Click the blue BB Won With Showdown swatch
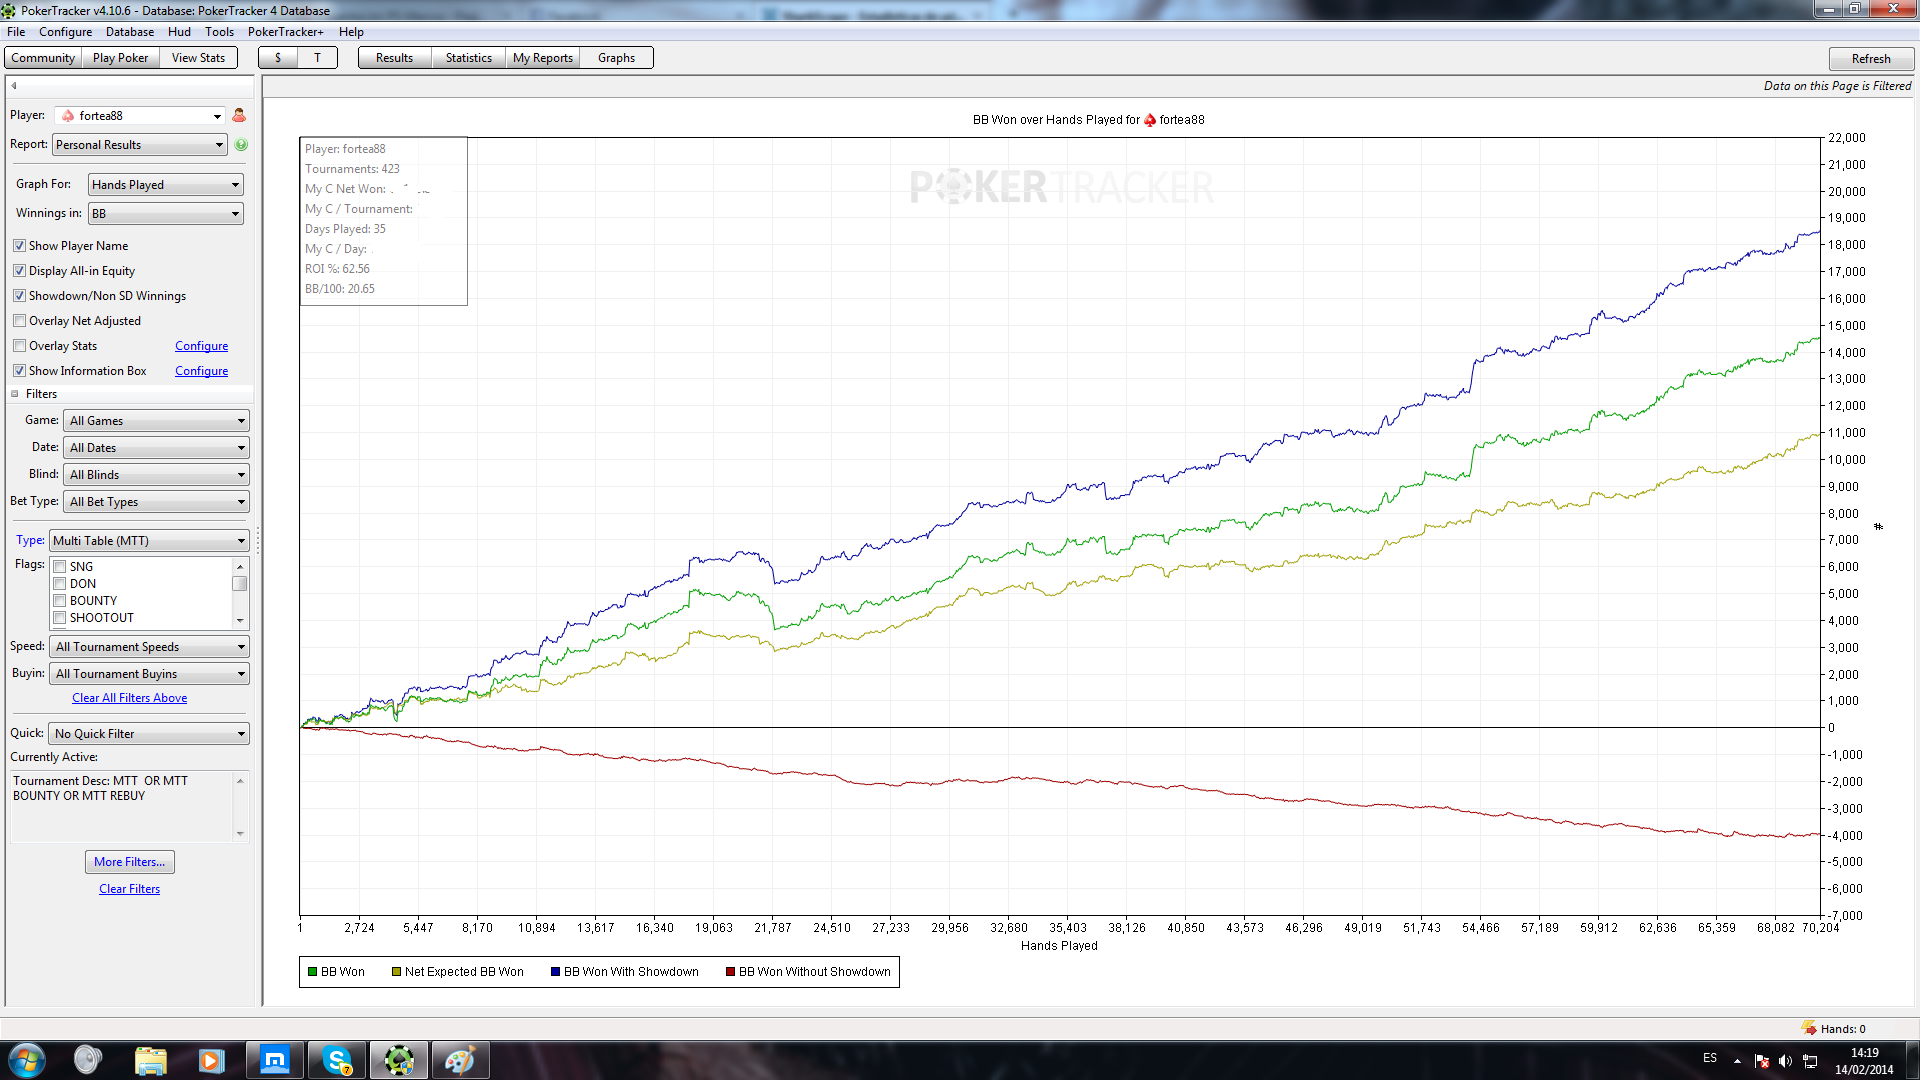The width and height of the screenshot is (1920, 1080). click(556, 972)
